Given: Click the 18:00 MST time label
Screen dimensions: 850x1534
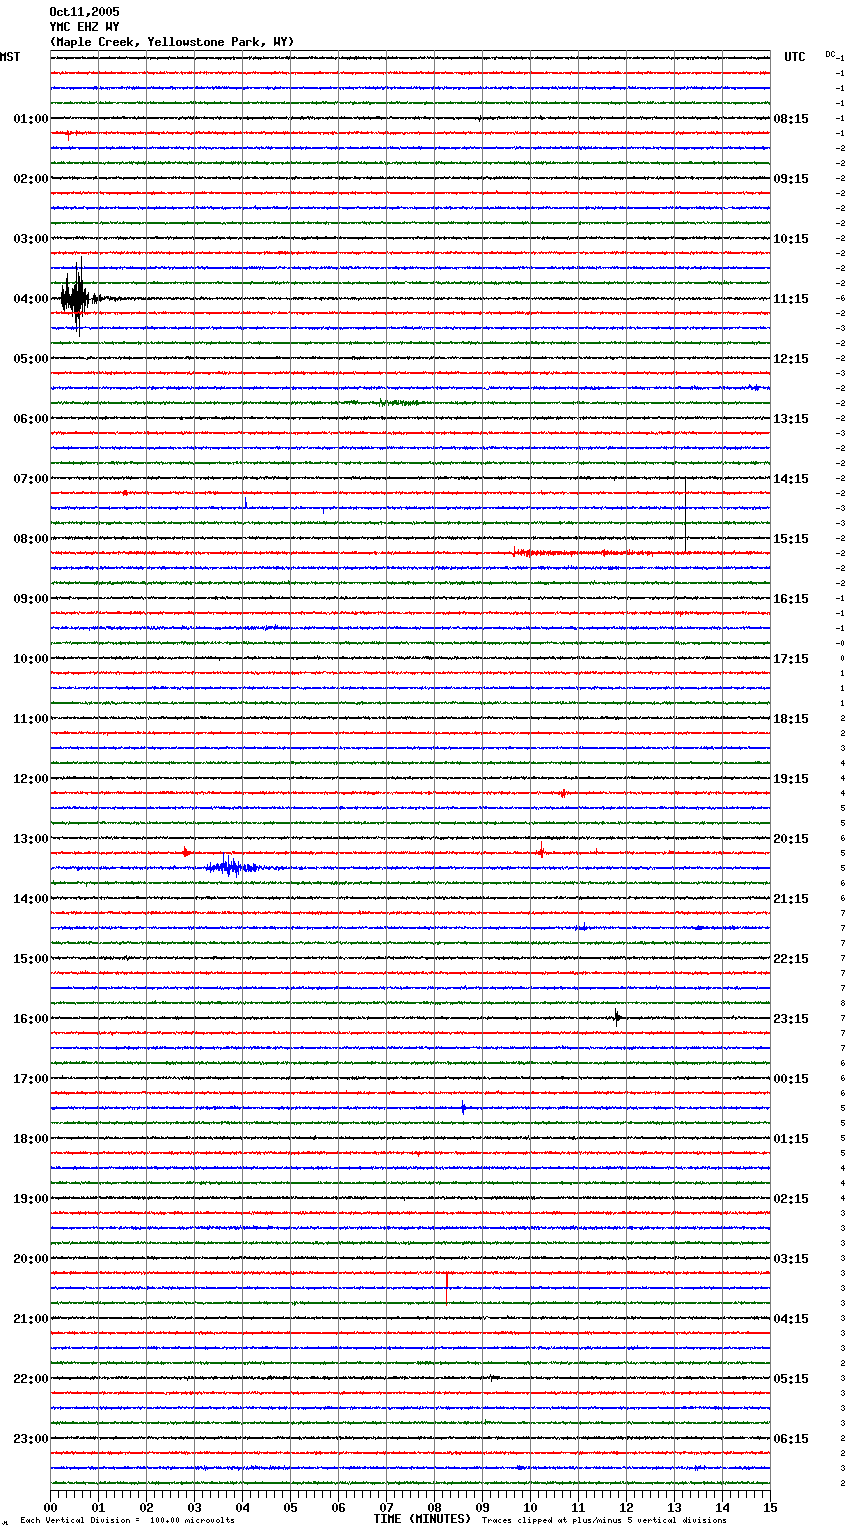Looking at the screenshot, I should [x=31, y=1139].
